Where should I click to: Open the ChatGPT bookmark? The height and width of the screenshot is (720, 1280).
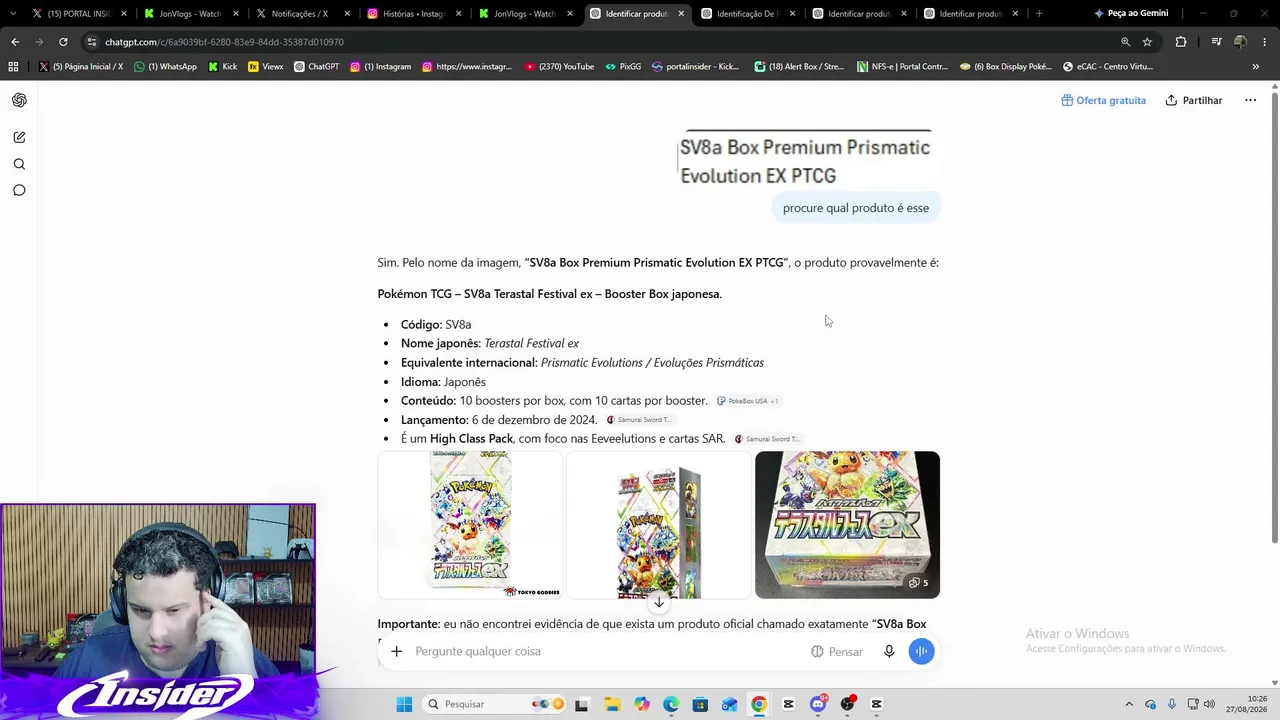[x=316, y=66]
